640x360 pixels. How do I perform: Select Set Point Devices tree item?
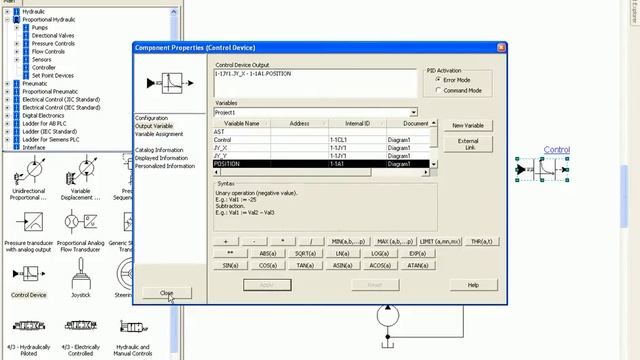click(53, 76)
